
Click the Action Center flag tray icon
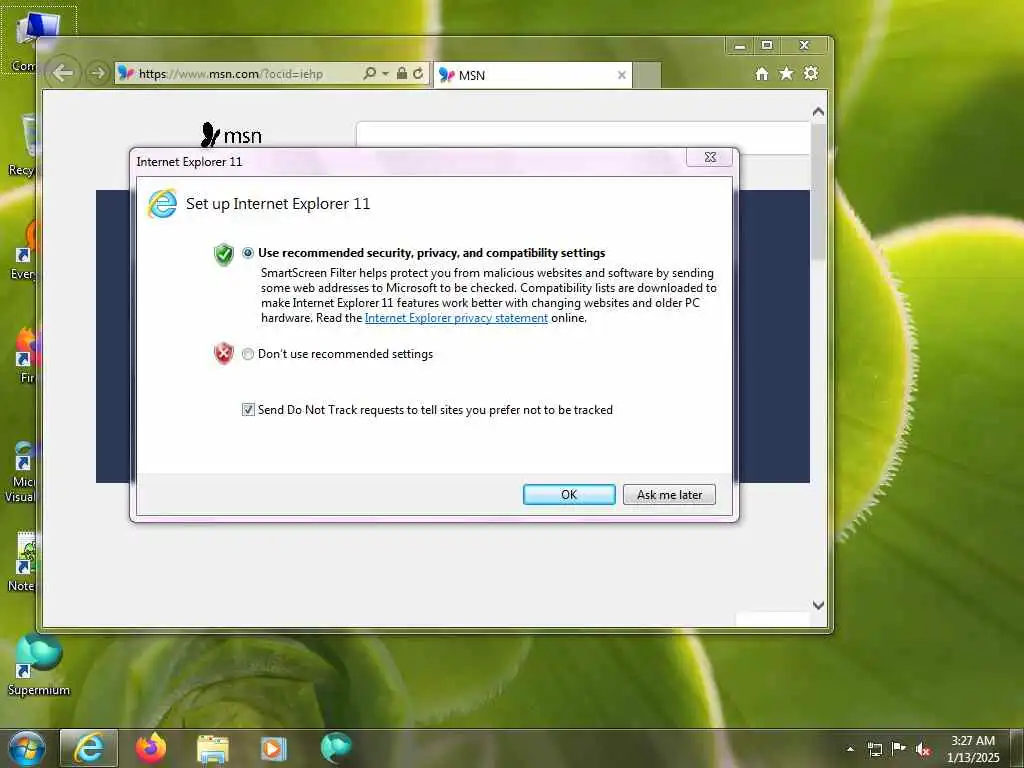[899, 748]
